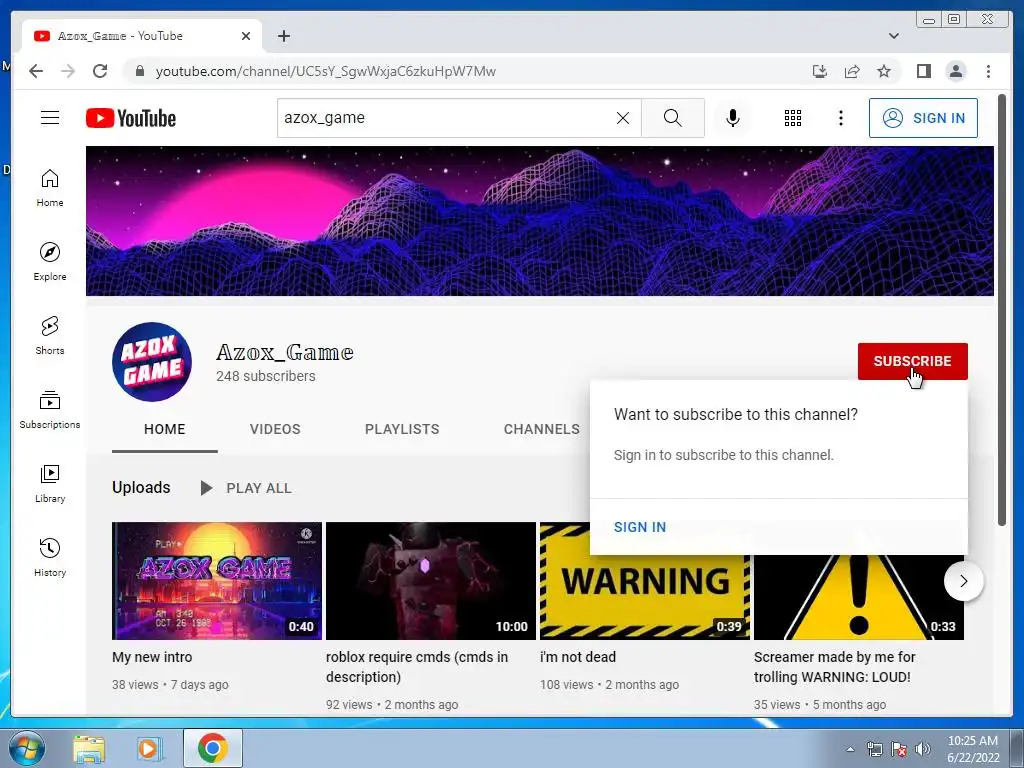Install app icon in address bar
The width and height of the screenshot is (1024, 768).
pos(820,71)
